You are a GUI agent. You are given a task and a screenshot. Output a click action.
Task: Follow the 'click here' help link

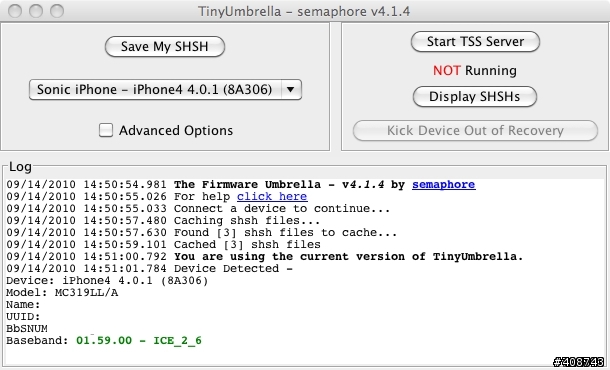point(272,196)
